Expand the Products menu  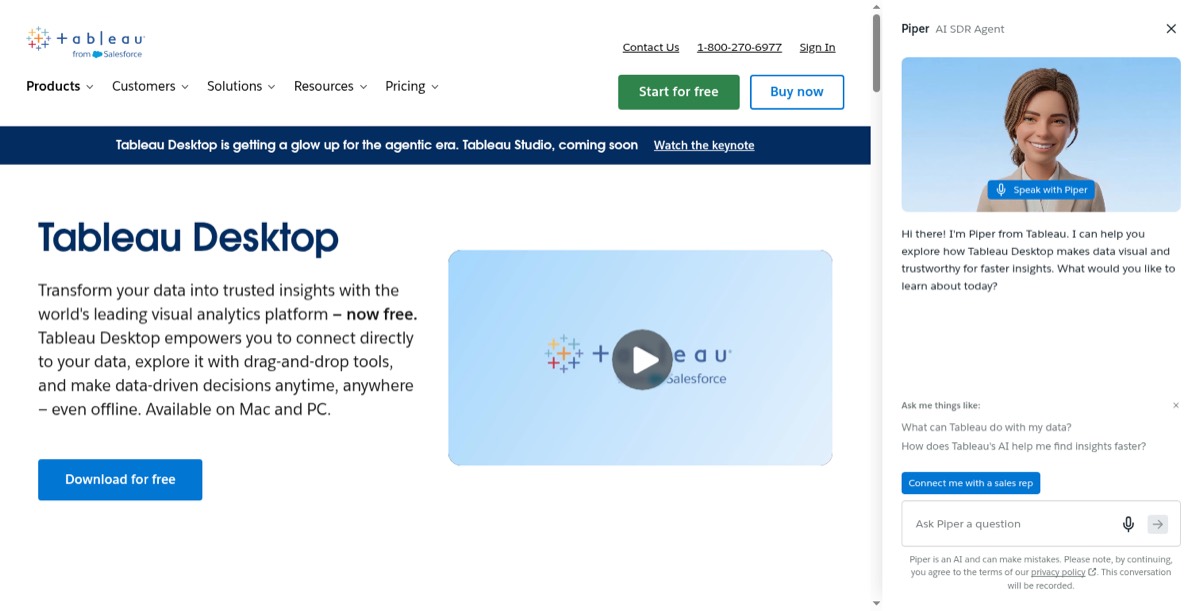60,86
